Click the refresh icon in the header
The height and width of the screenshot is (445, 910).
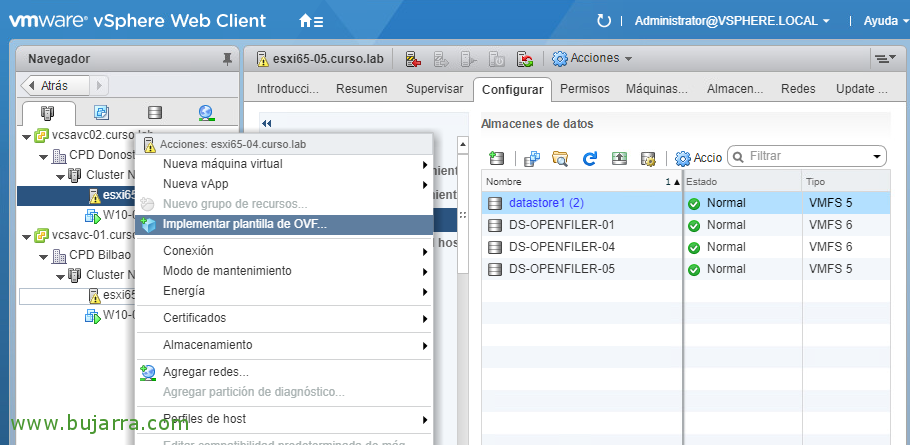coord(604,21)
